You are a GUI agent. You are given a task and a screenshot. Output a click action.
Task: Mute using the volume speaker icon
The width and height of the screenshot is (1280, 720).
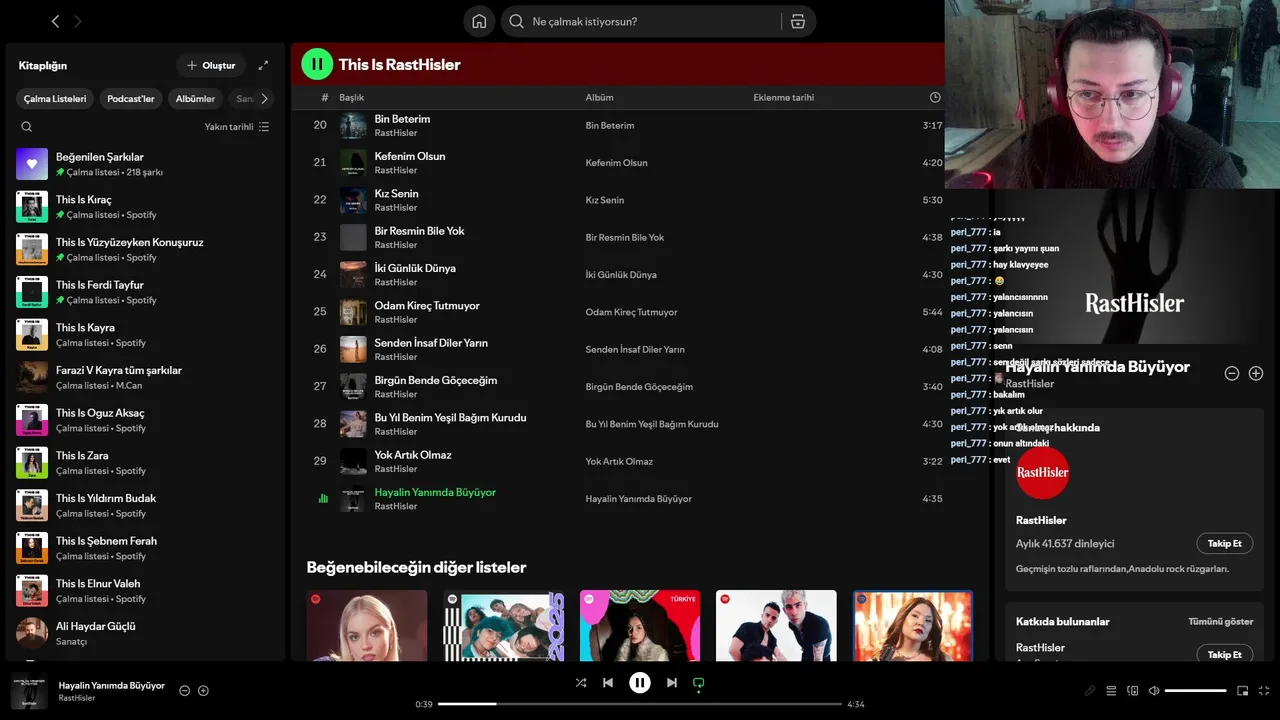1154,691
